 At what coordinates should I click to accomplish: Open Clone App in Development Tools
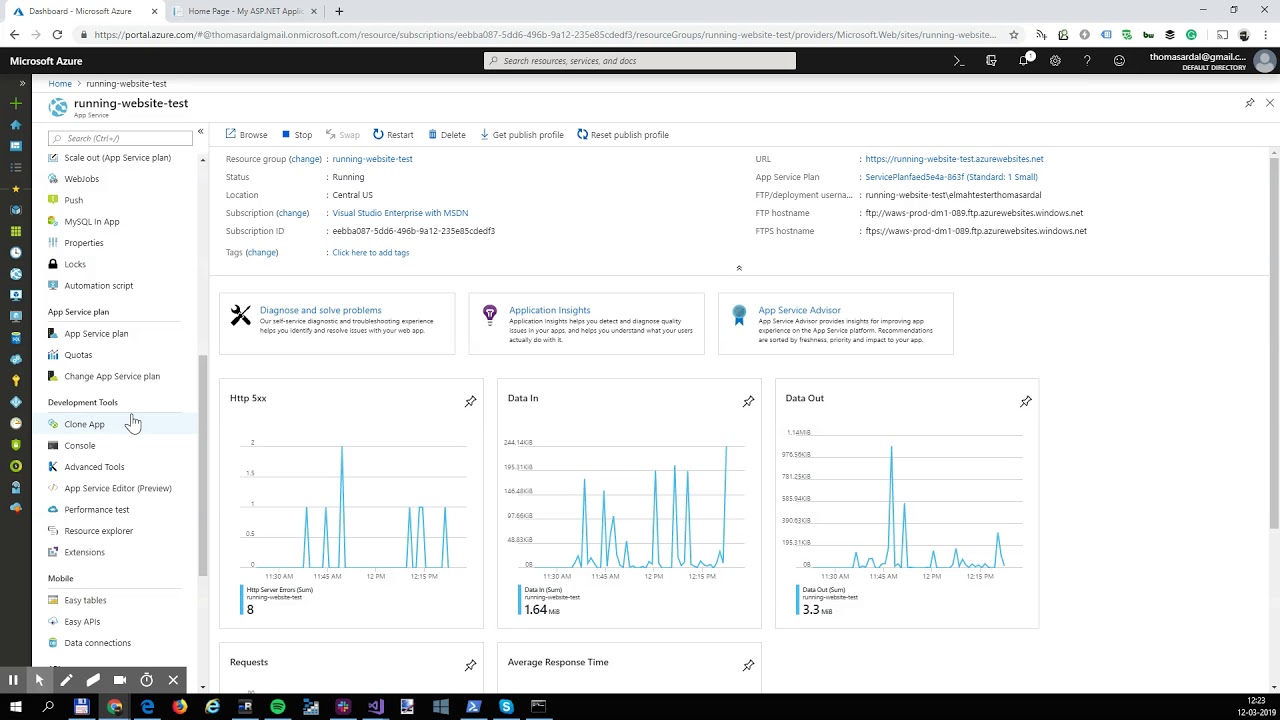(84, 424)
